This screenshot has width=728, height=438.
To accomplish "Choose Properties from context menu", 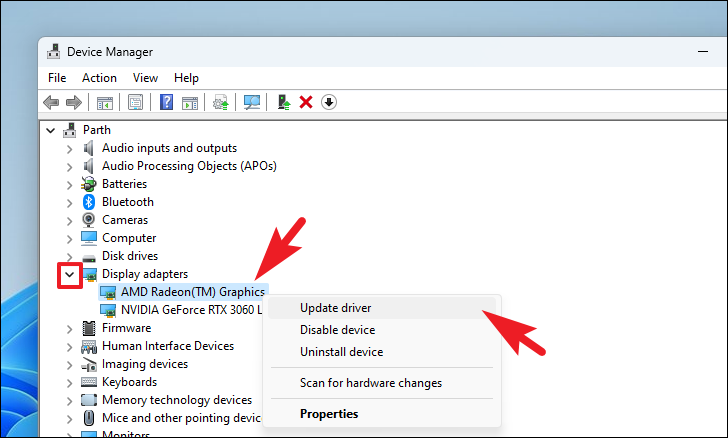I will [382, 413].
